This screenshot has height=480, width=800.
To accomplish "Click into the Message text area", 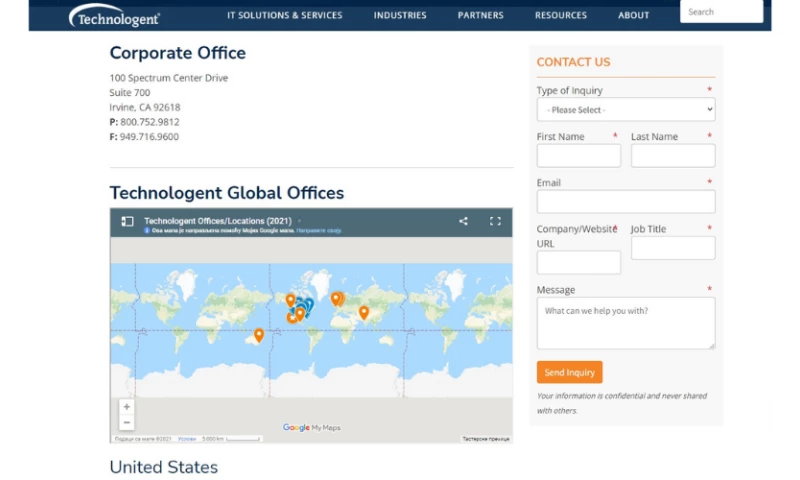I will (x=625, y=323).
